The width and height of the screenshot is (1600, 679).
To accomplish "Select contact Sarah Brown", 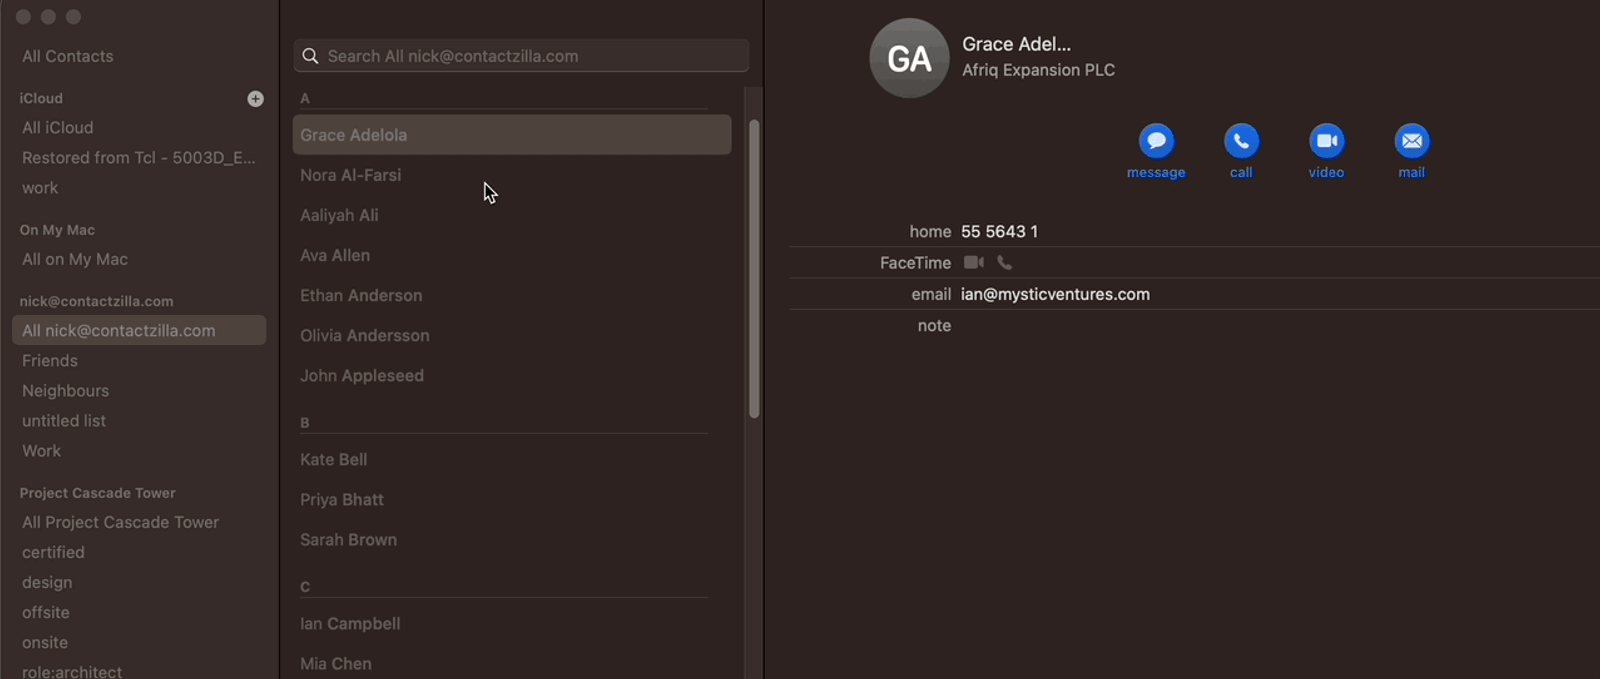I will [349, 539].
